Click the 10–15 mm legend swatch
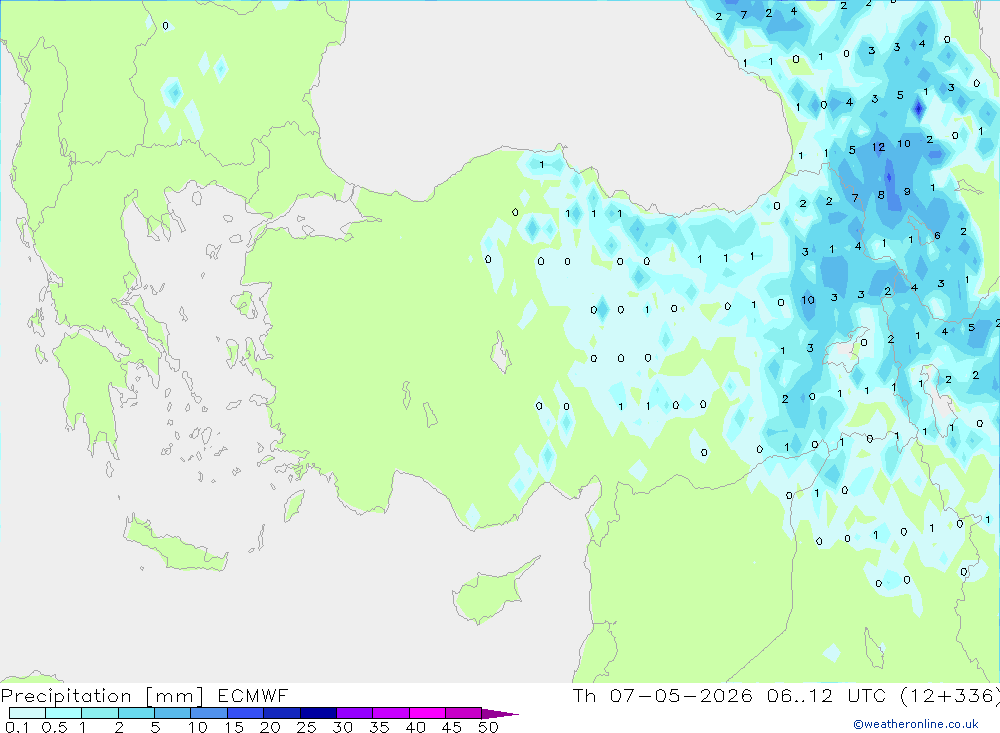 pyautogui.click(x=209, y=713)
